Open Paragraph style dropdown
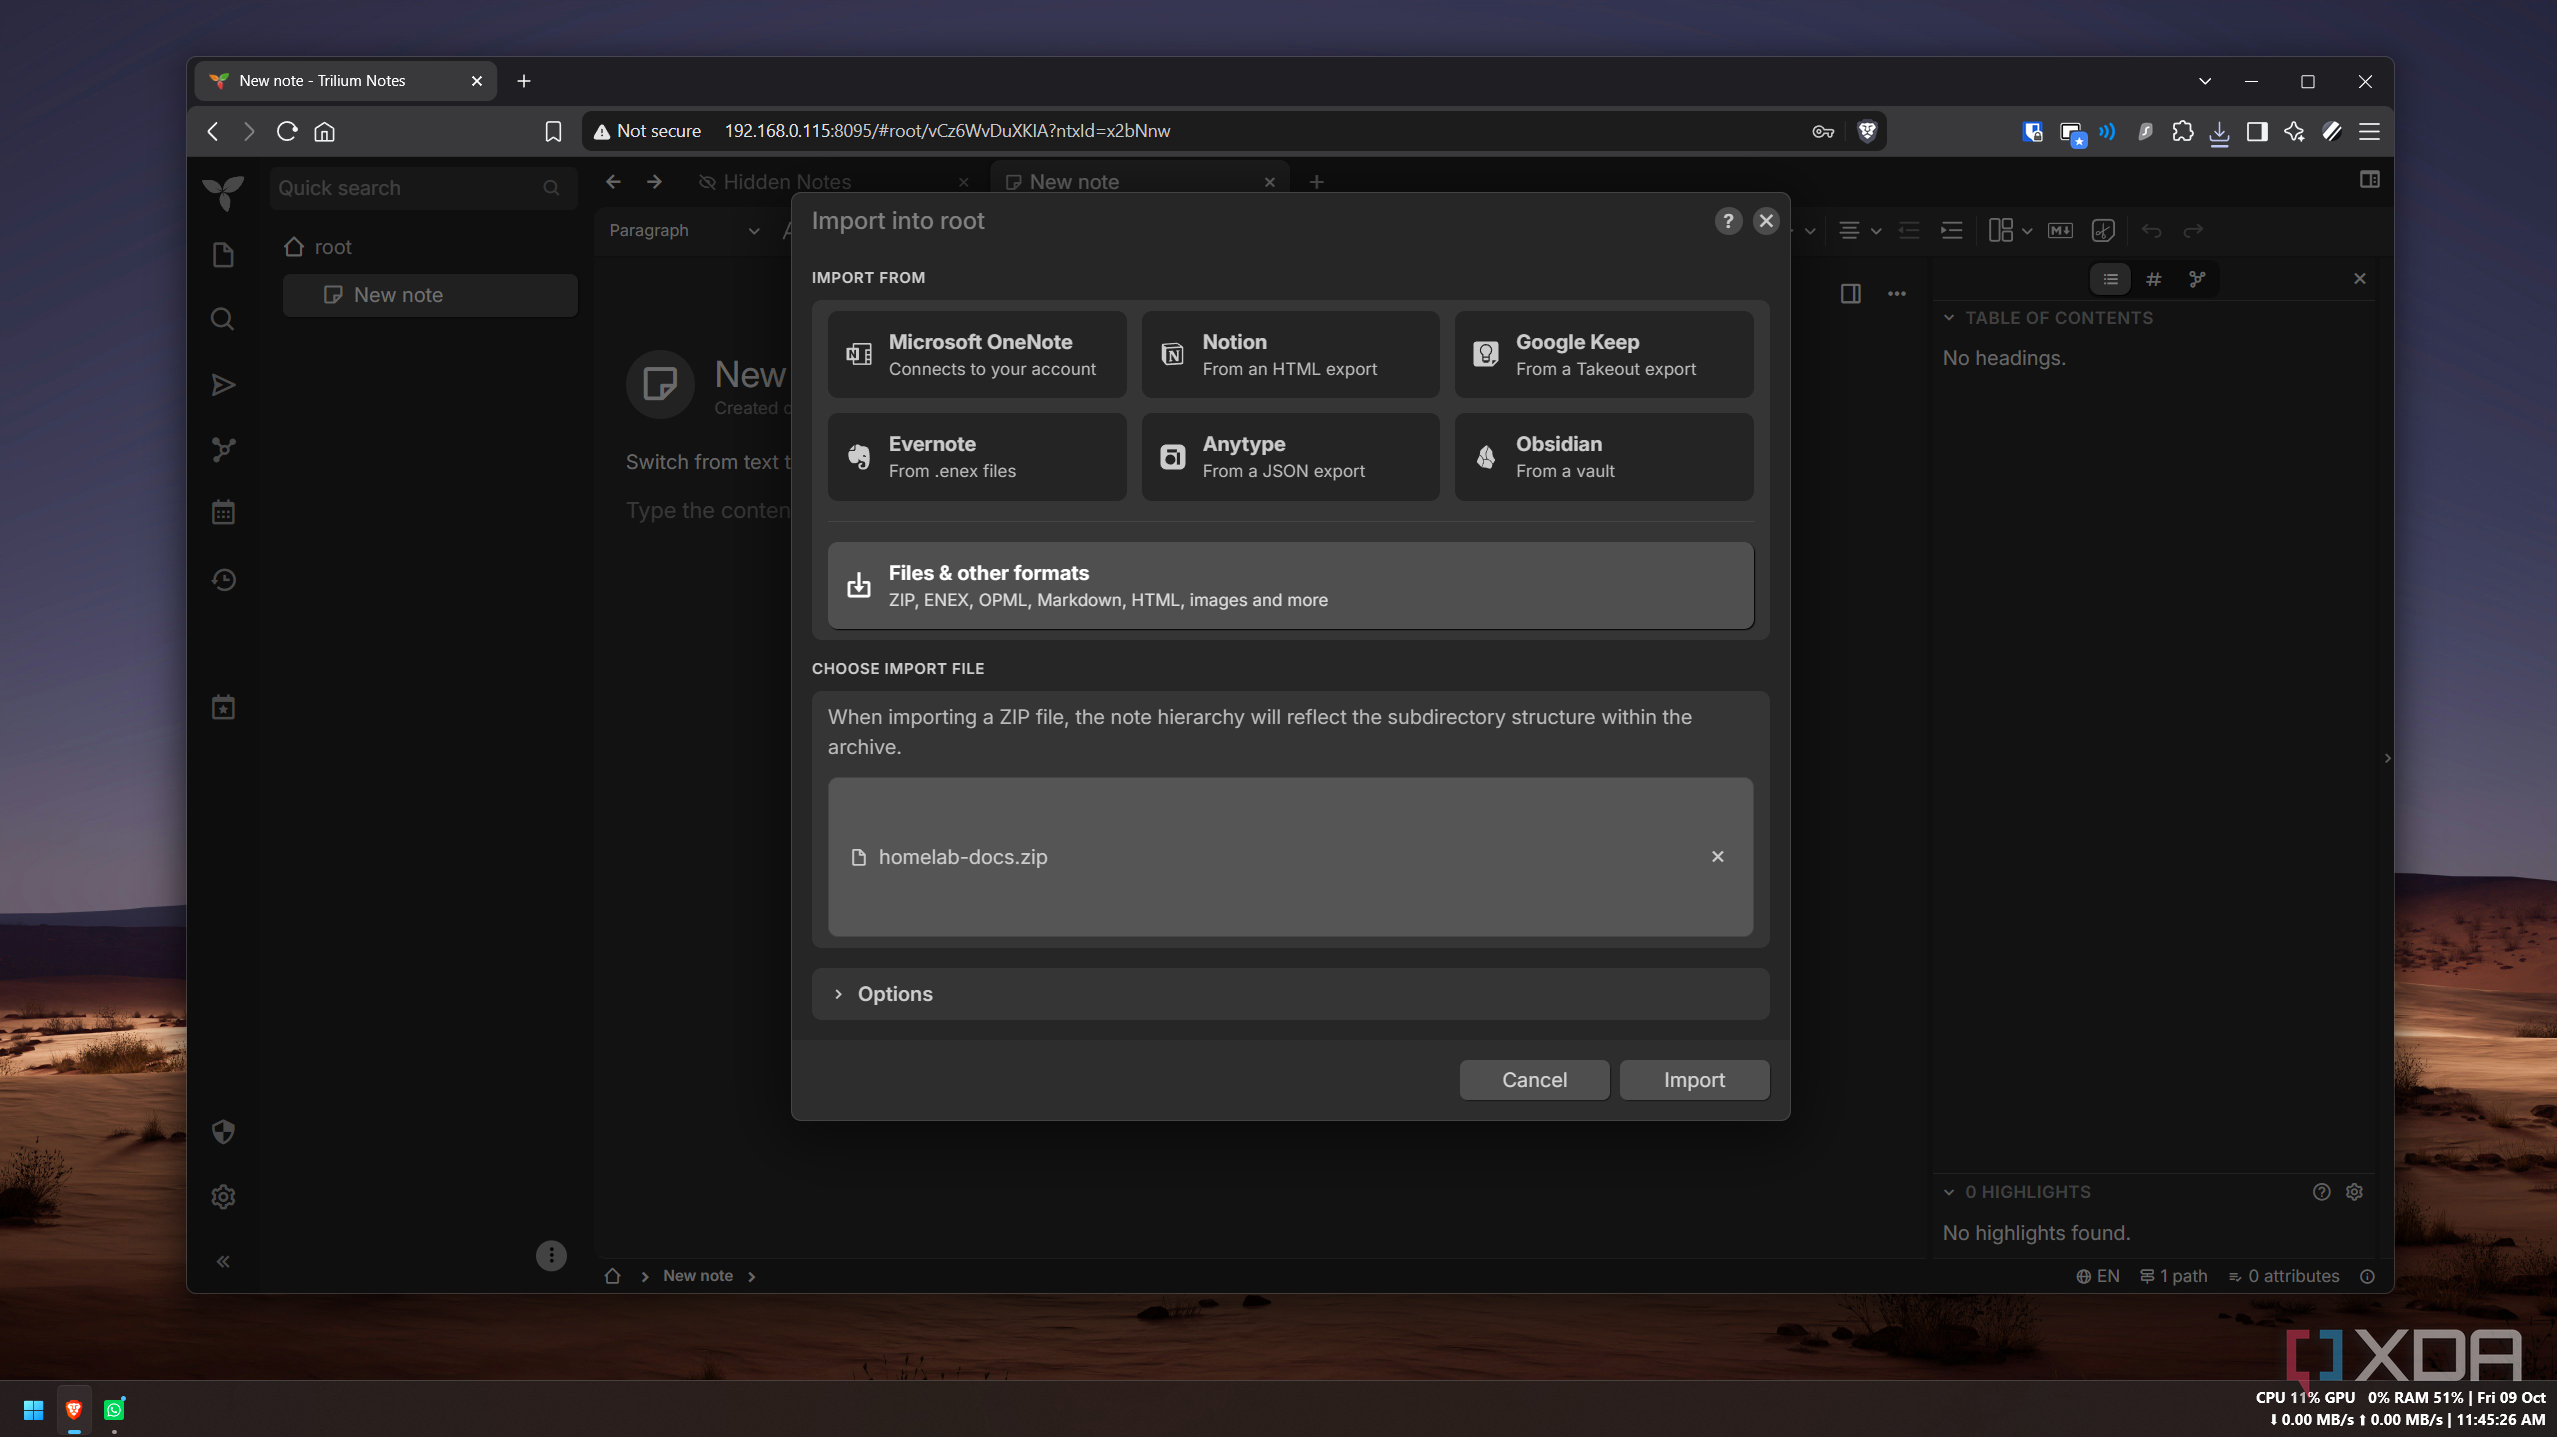The image size is (2557, 1437). (x=684, y=231)
